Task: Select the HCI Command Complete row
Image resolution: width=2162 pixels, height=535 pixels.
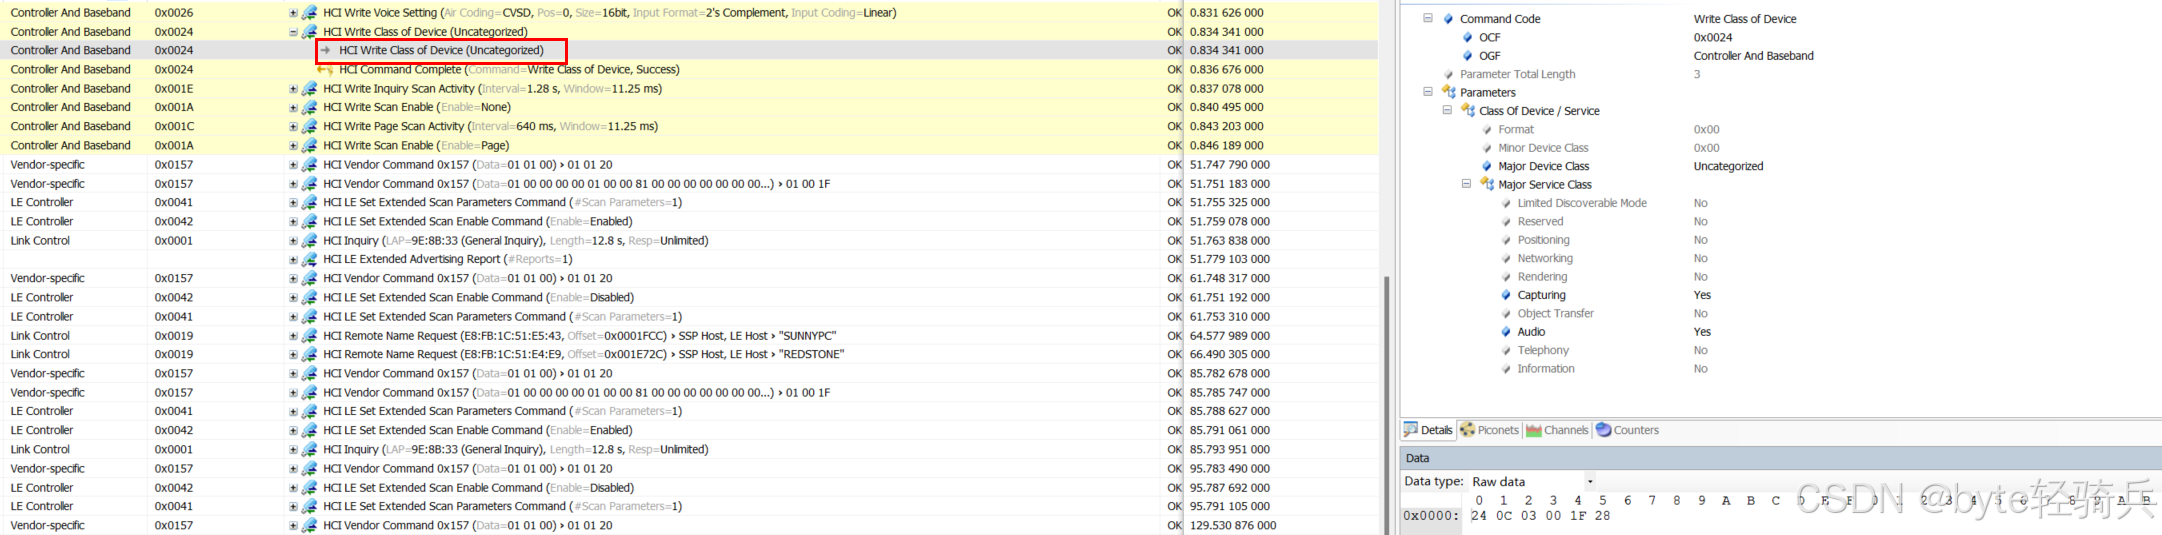Action: 690,70
